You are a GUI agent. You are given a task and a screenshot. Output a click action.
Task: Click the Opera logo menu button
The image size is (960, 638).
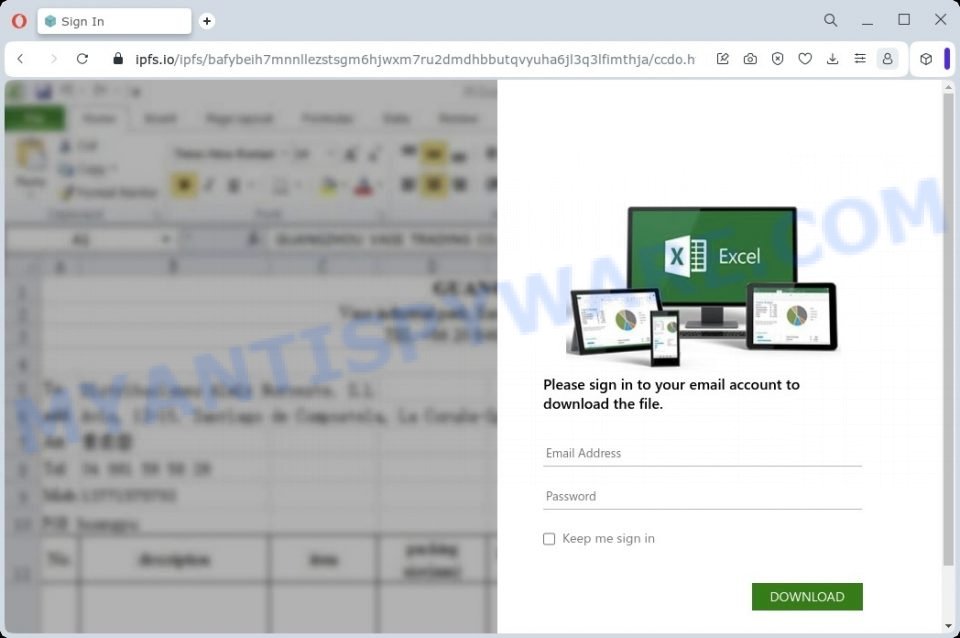(x=19, y=21)
